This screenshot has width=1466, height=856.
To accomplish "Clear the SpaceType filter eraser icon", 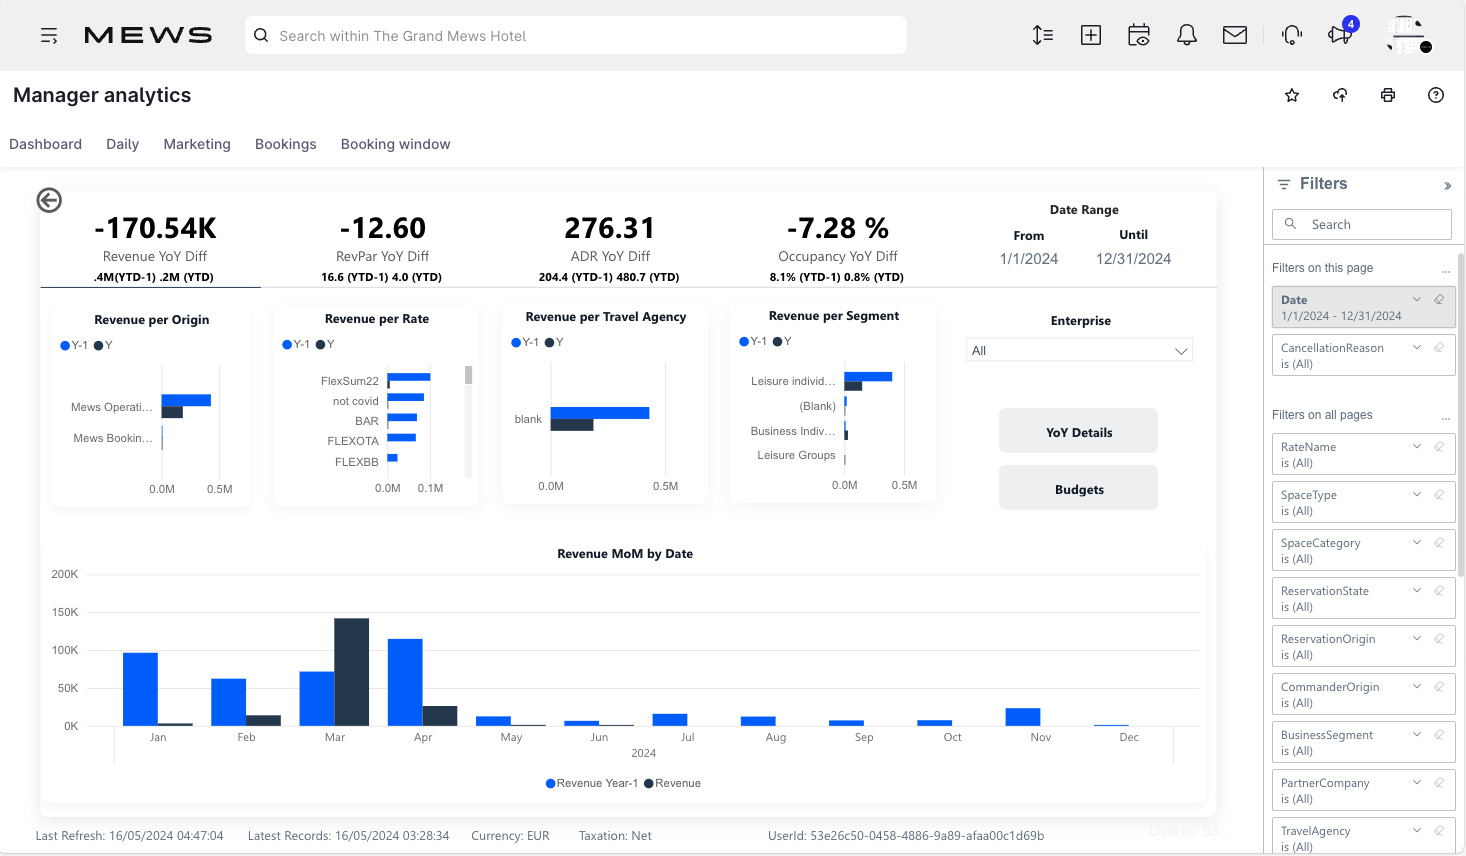I will 1439,494.
